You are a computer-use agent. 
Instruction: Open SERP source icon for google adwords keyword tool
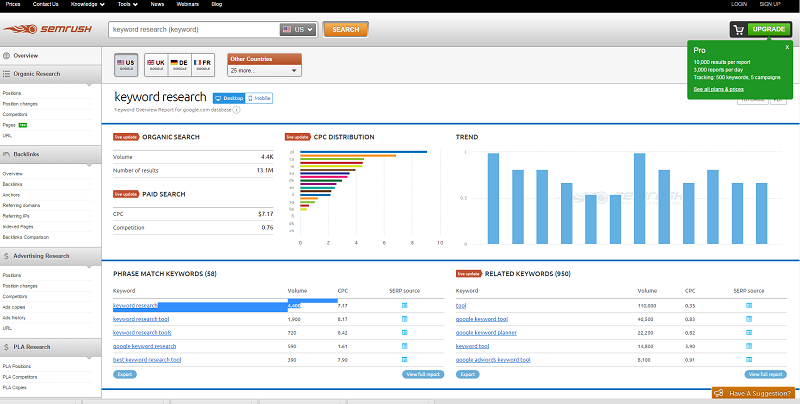coord(749,359)
